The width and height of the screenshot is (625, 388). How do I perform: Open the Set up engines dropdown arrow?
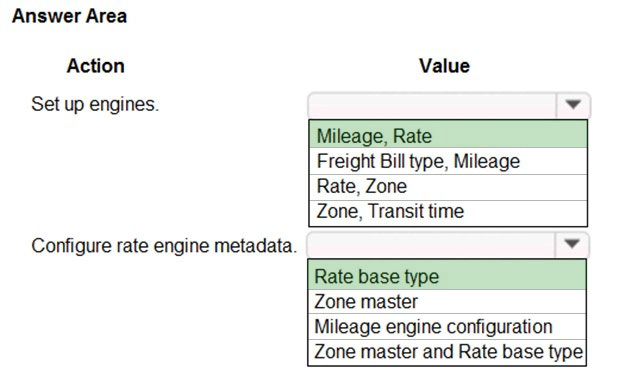[573, 105]
